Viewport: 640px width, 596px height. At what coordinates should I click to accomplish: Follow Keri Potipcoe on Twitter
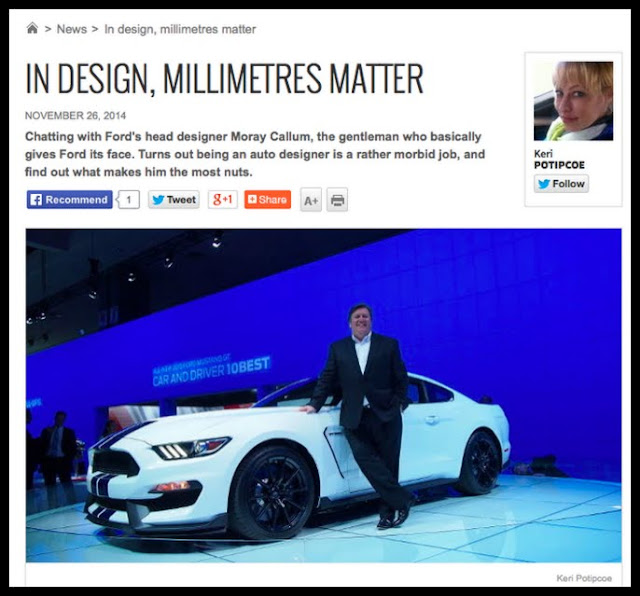coord(561,184)
